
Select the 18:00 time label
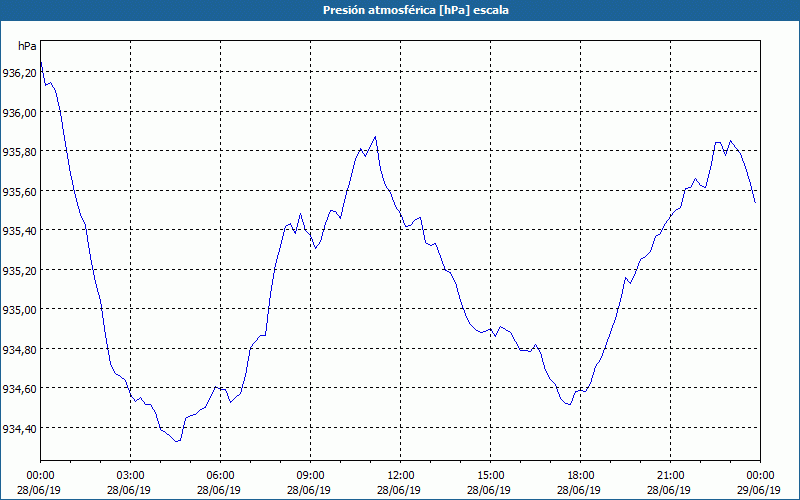(580, 476)
